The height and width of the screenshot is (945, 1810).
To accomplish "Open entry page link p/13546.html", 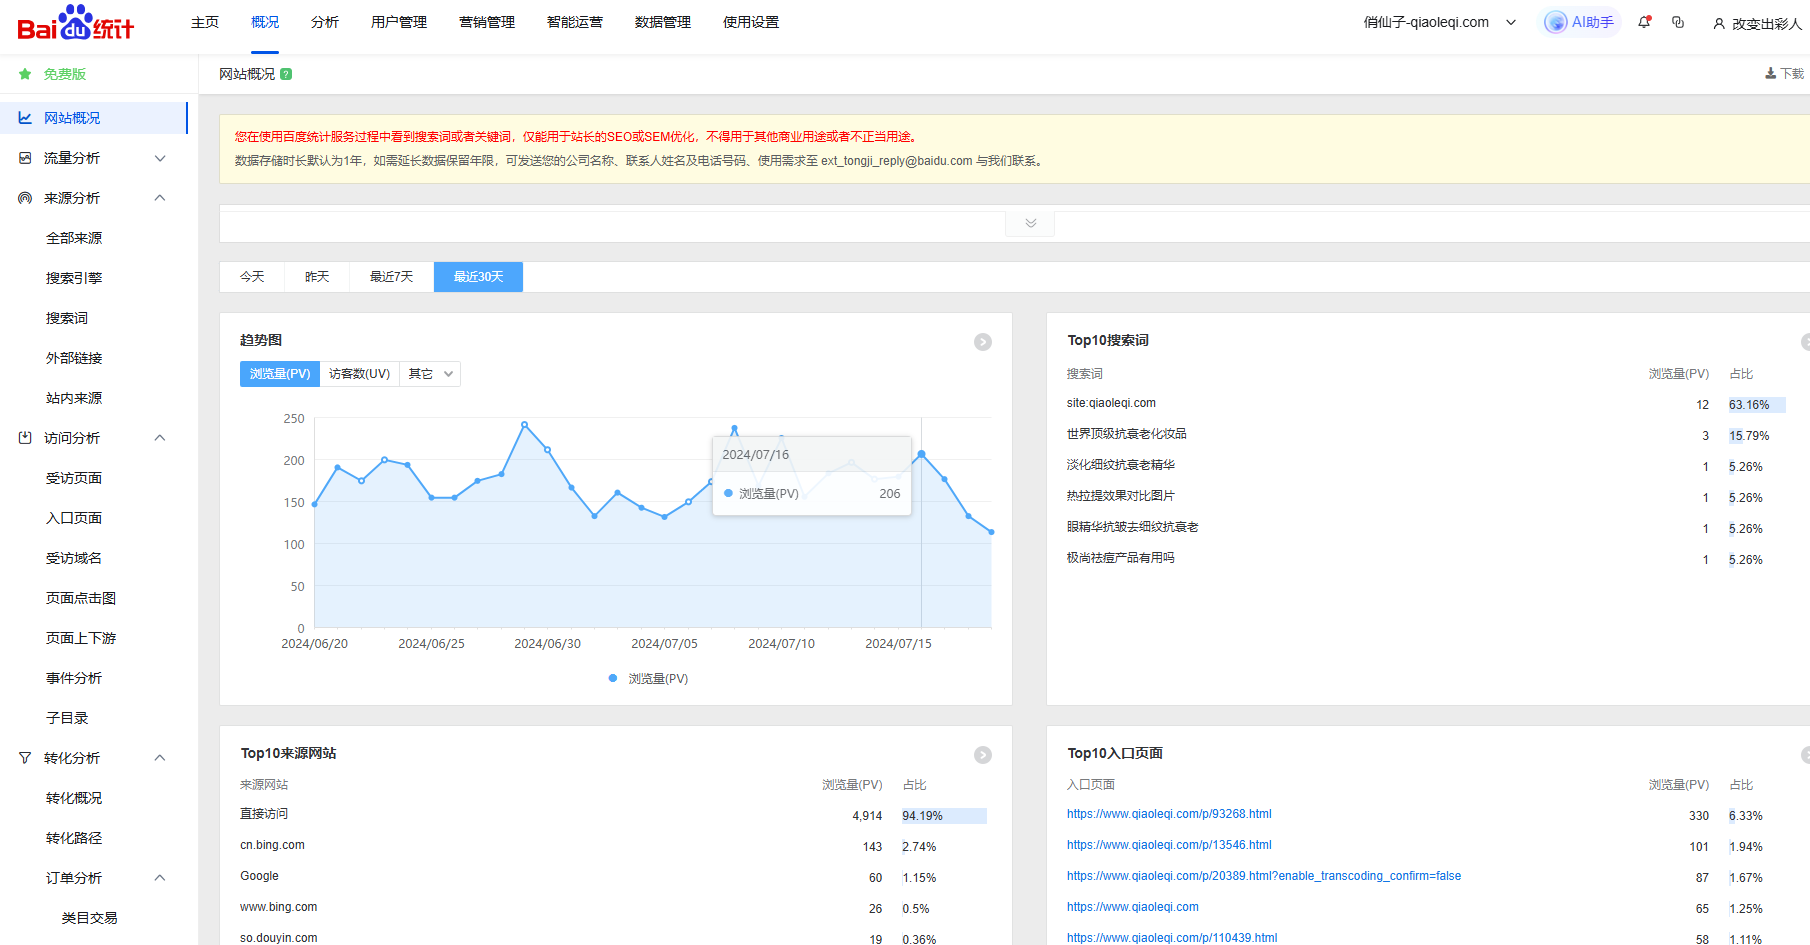I will point(1169,845).
